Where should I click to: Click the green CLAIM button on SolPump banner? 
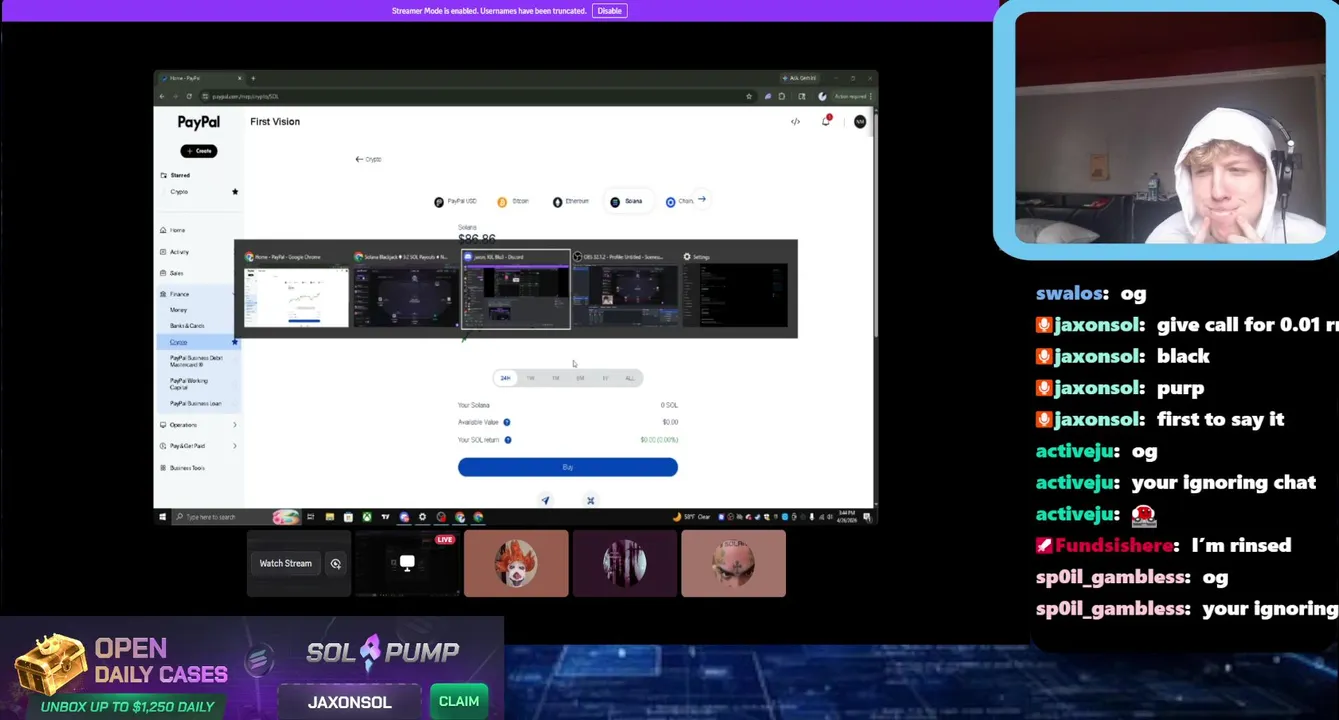pos(459,701)
